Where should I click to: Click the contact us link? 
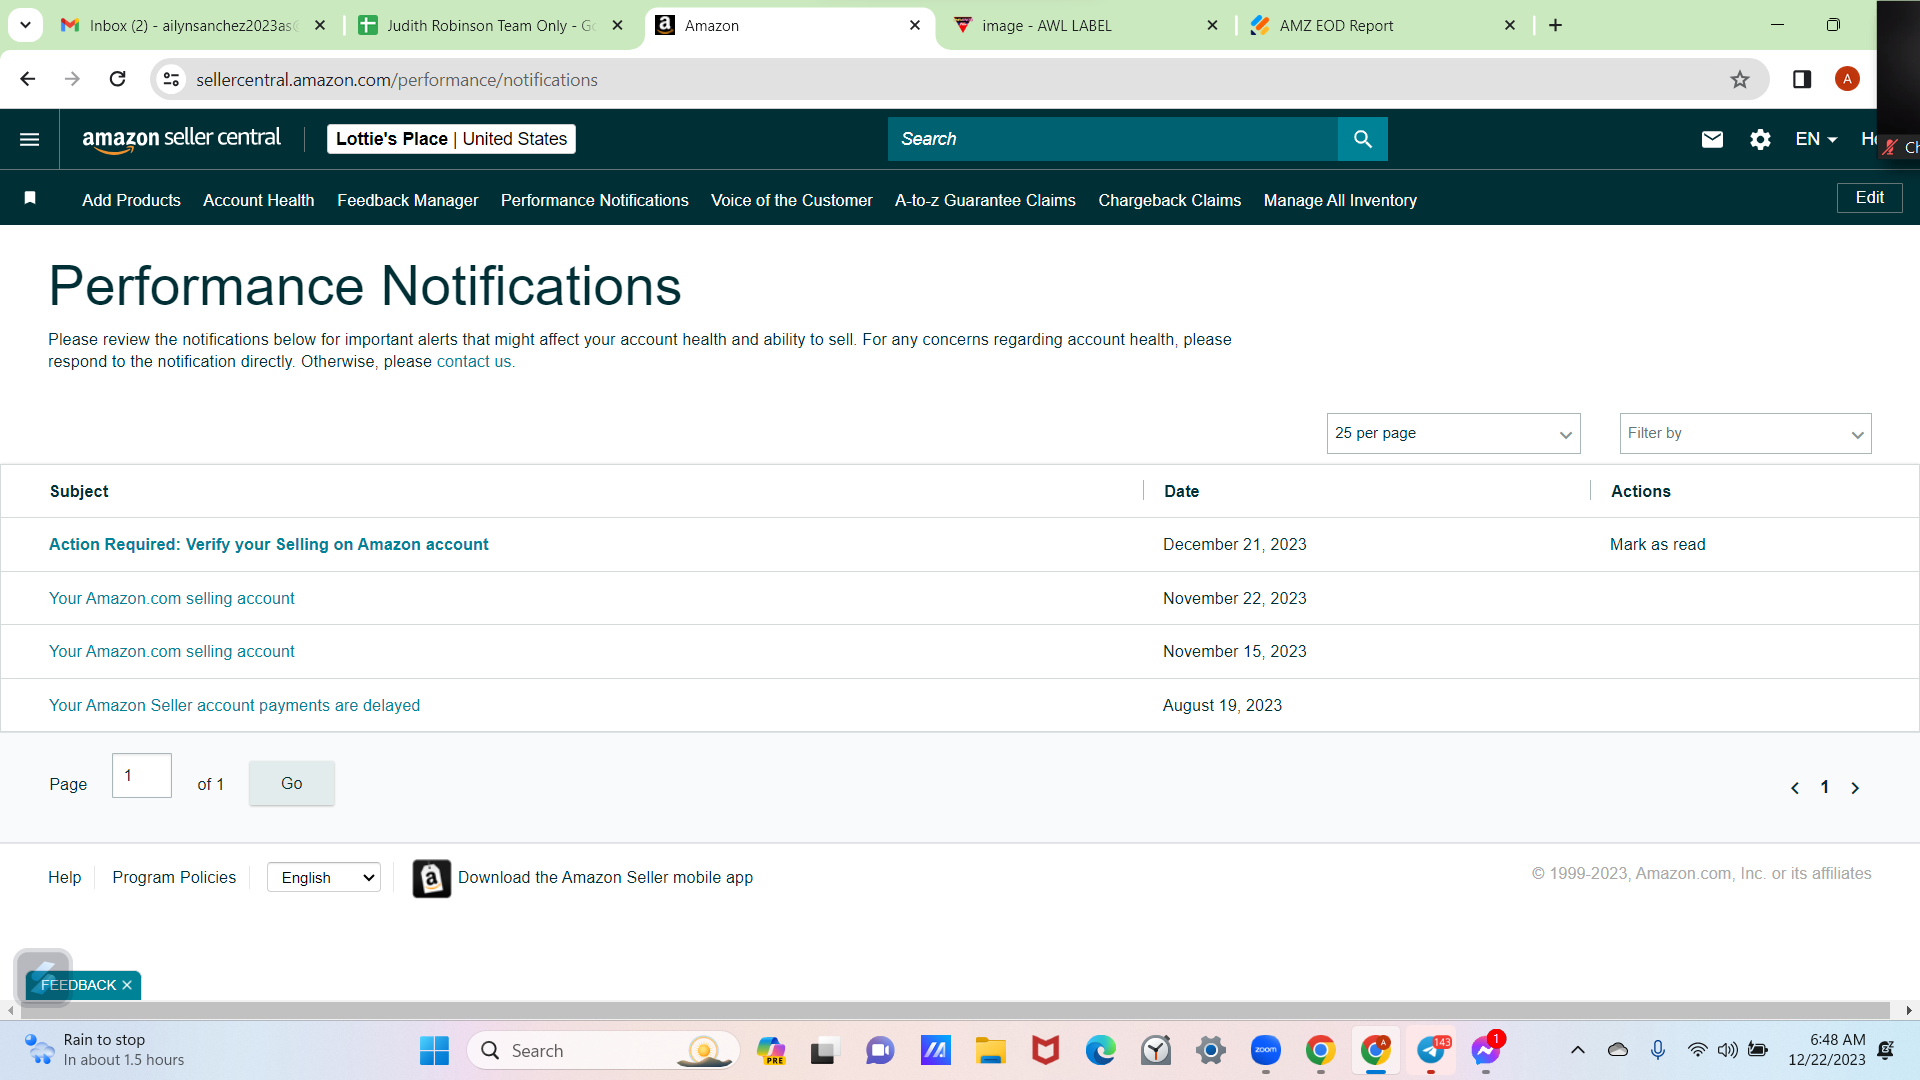click(x=474, y=361)
